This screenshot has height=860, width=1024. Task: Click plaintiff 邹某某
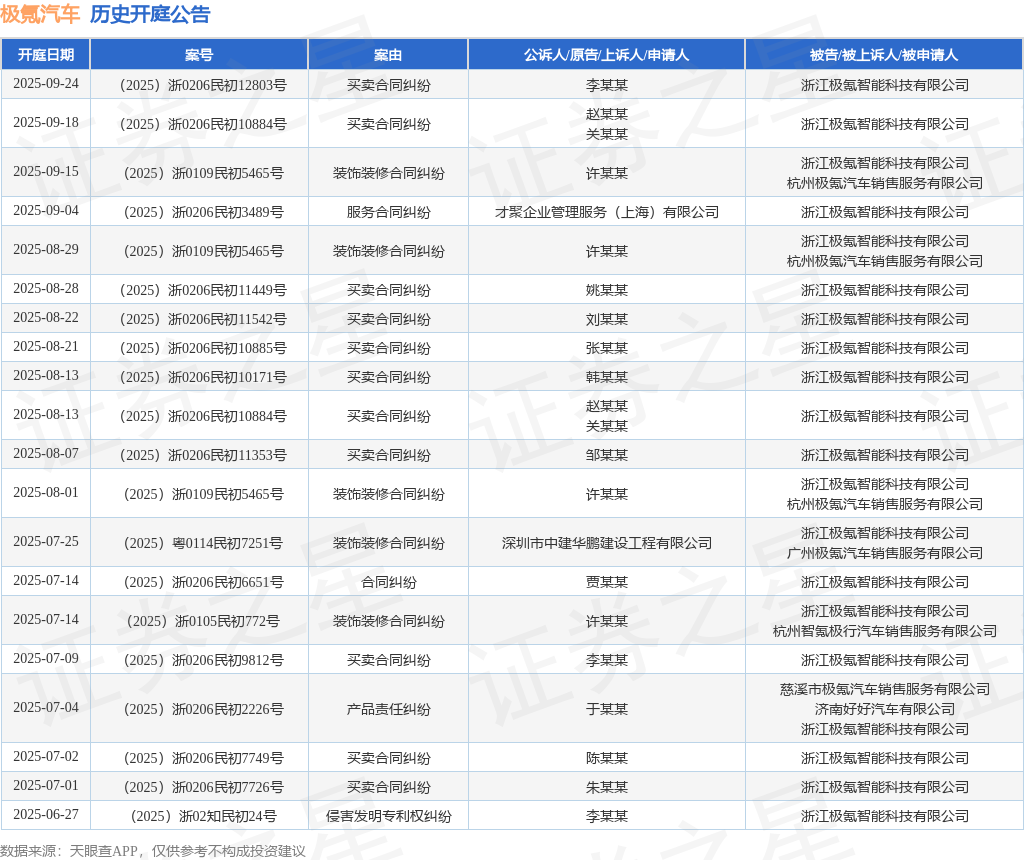(606, 455)
